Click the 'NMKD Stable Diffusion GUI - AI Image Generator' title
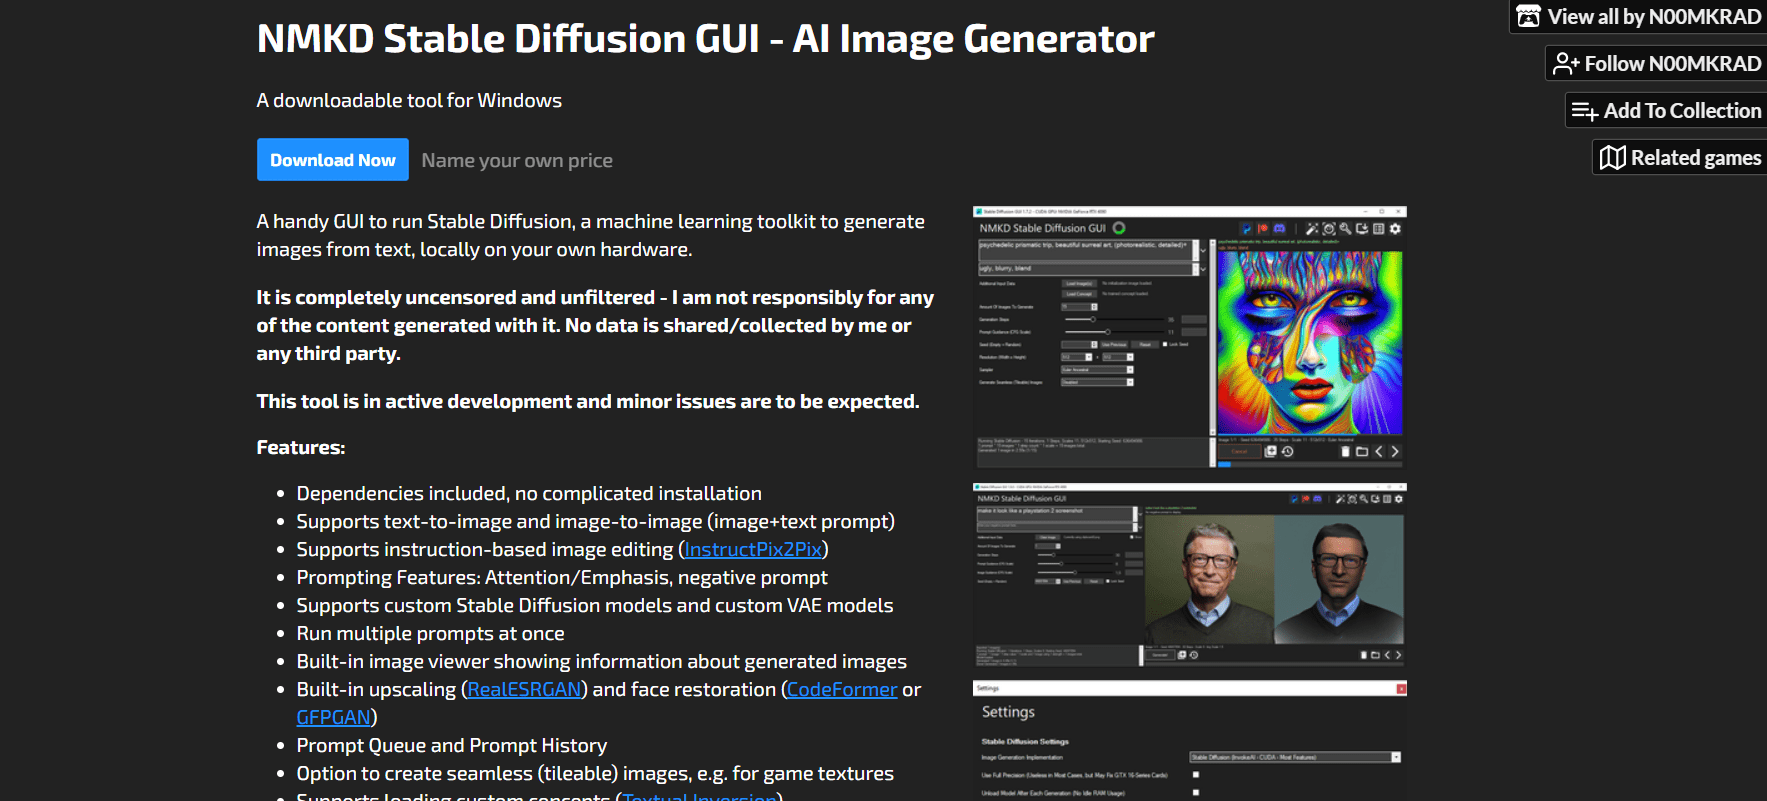The image size is (1767, 801). coord(705,39)
